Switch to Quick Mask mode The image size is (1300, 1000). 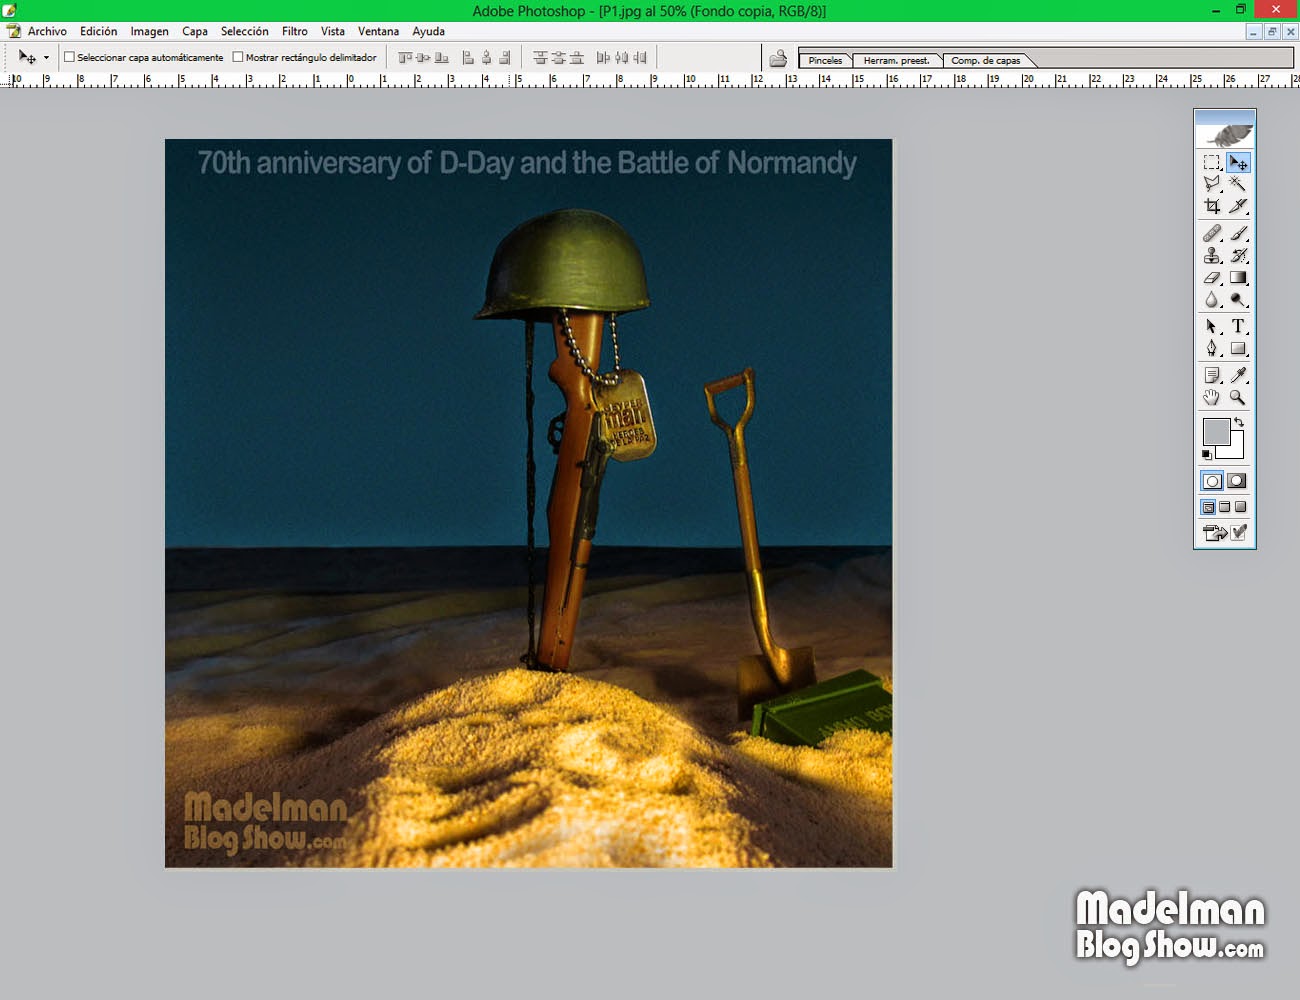(x=1237, y=481)
